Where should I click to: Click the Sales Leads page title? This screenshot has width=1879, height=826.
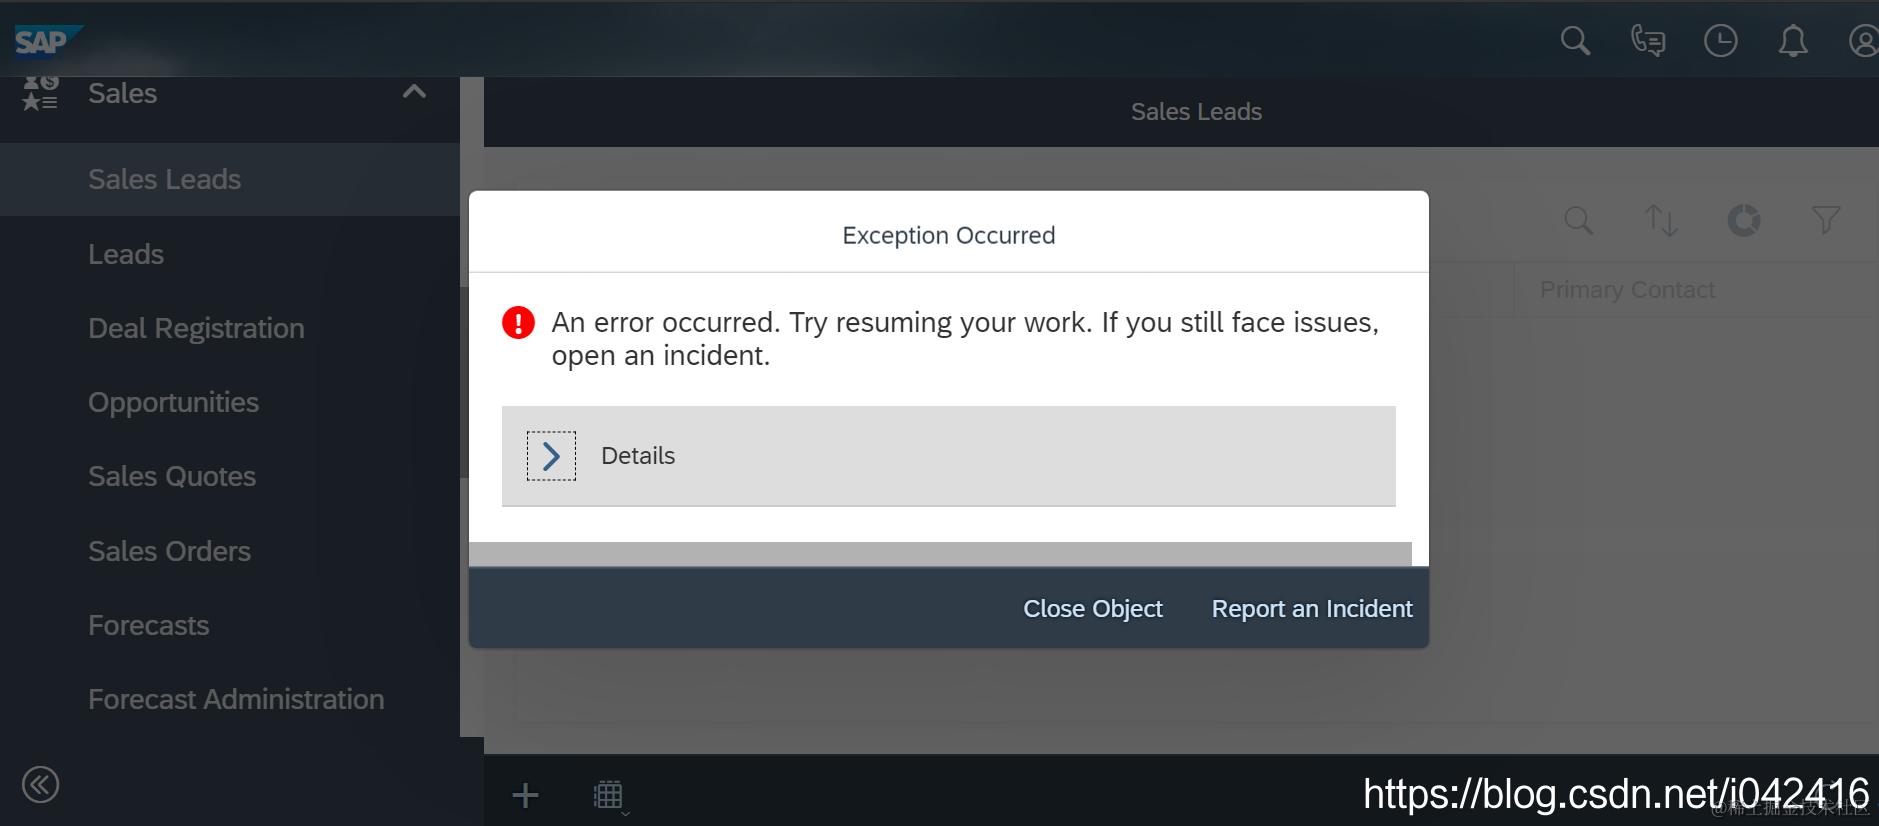pyautogui.click(x=1196, y=112)
